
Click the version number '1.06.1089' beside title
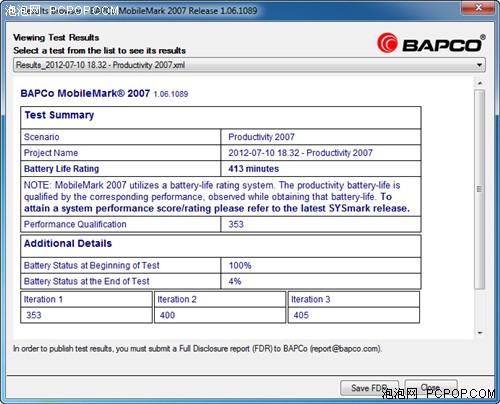(171, 94)
